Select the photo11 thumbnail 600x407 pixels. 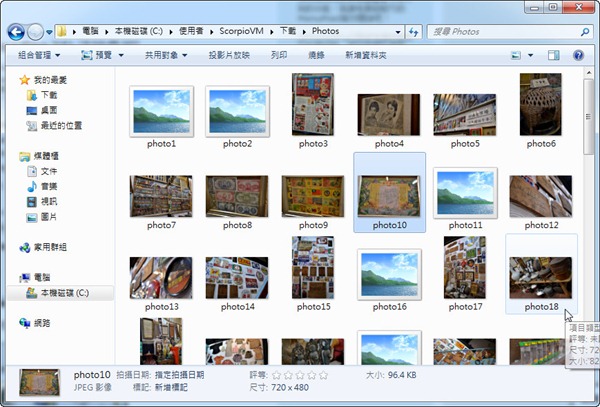(x=465, y=193)
